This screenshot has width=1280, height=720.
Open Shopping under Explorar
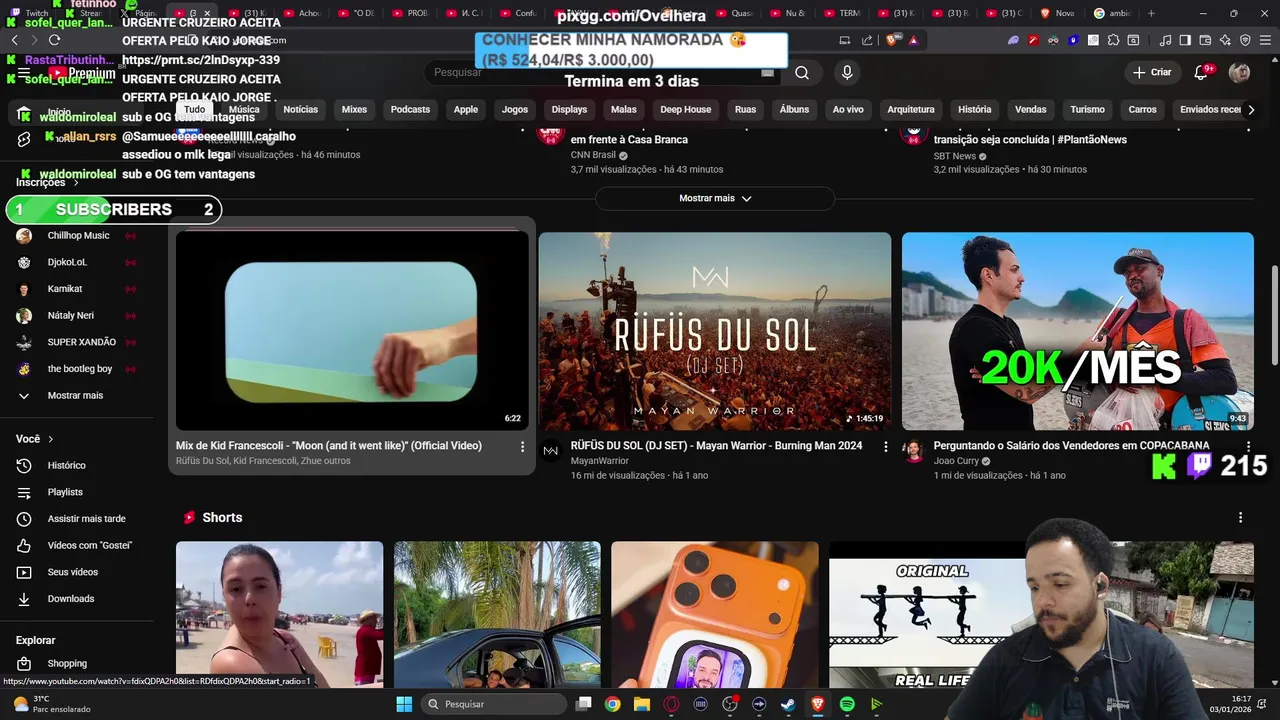tap(67, 663)
